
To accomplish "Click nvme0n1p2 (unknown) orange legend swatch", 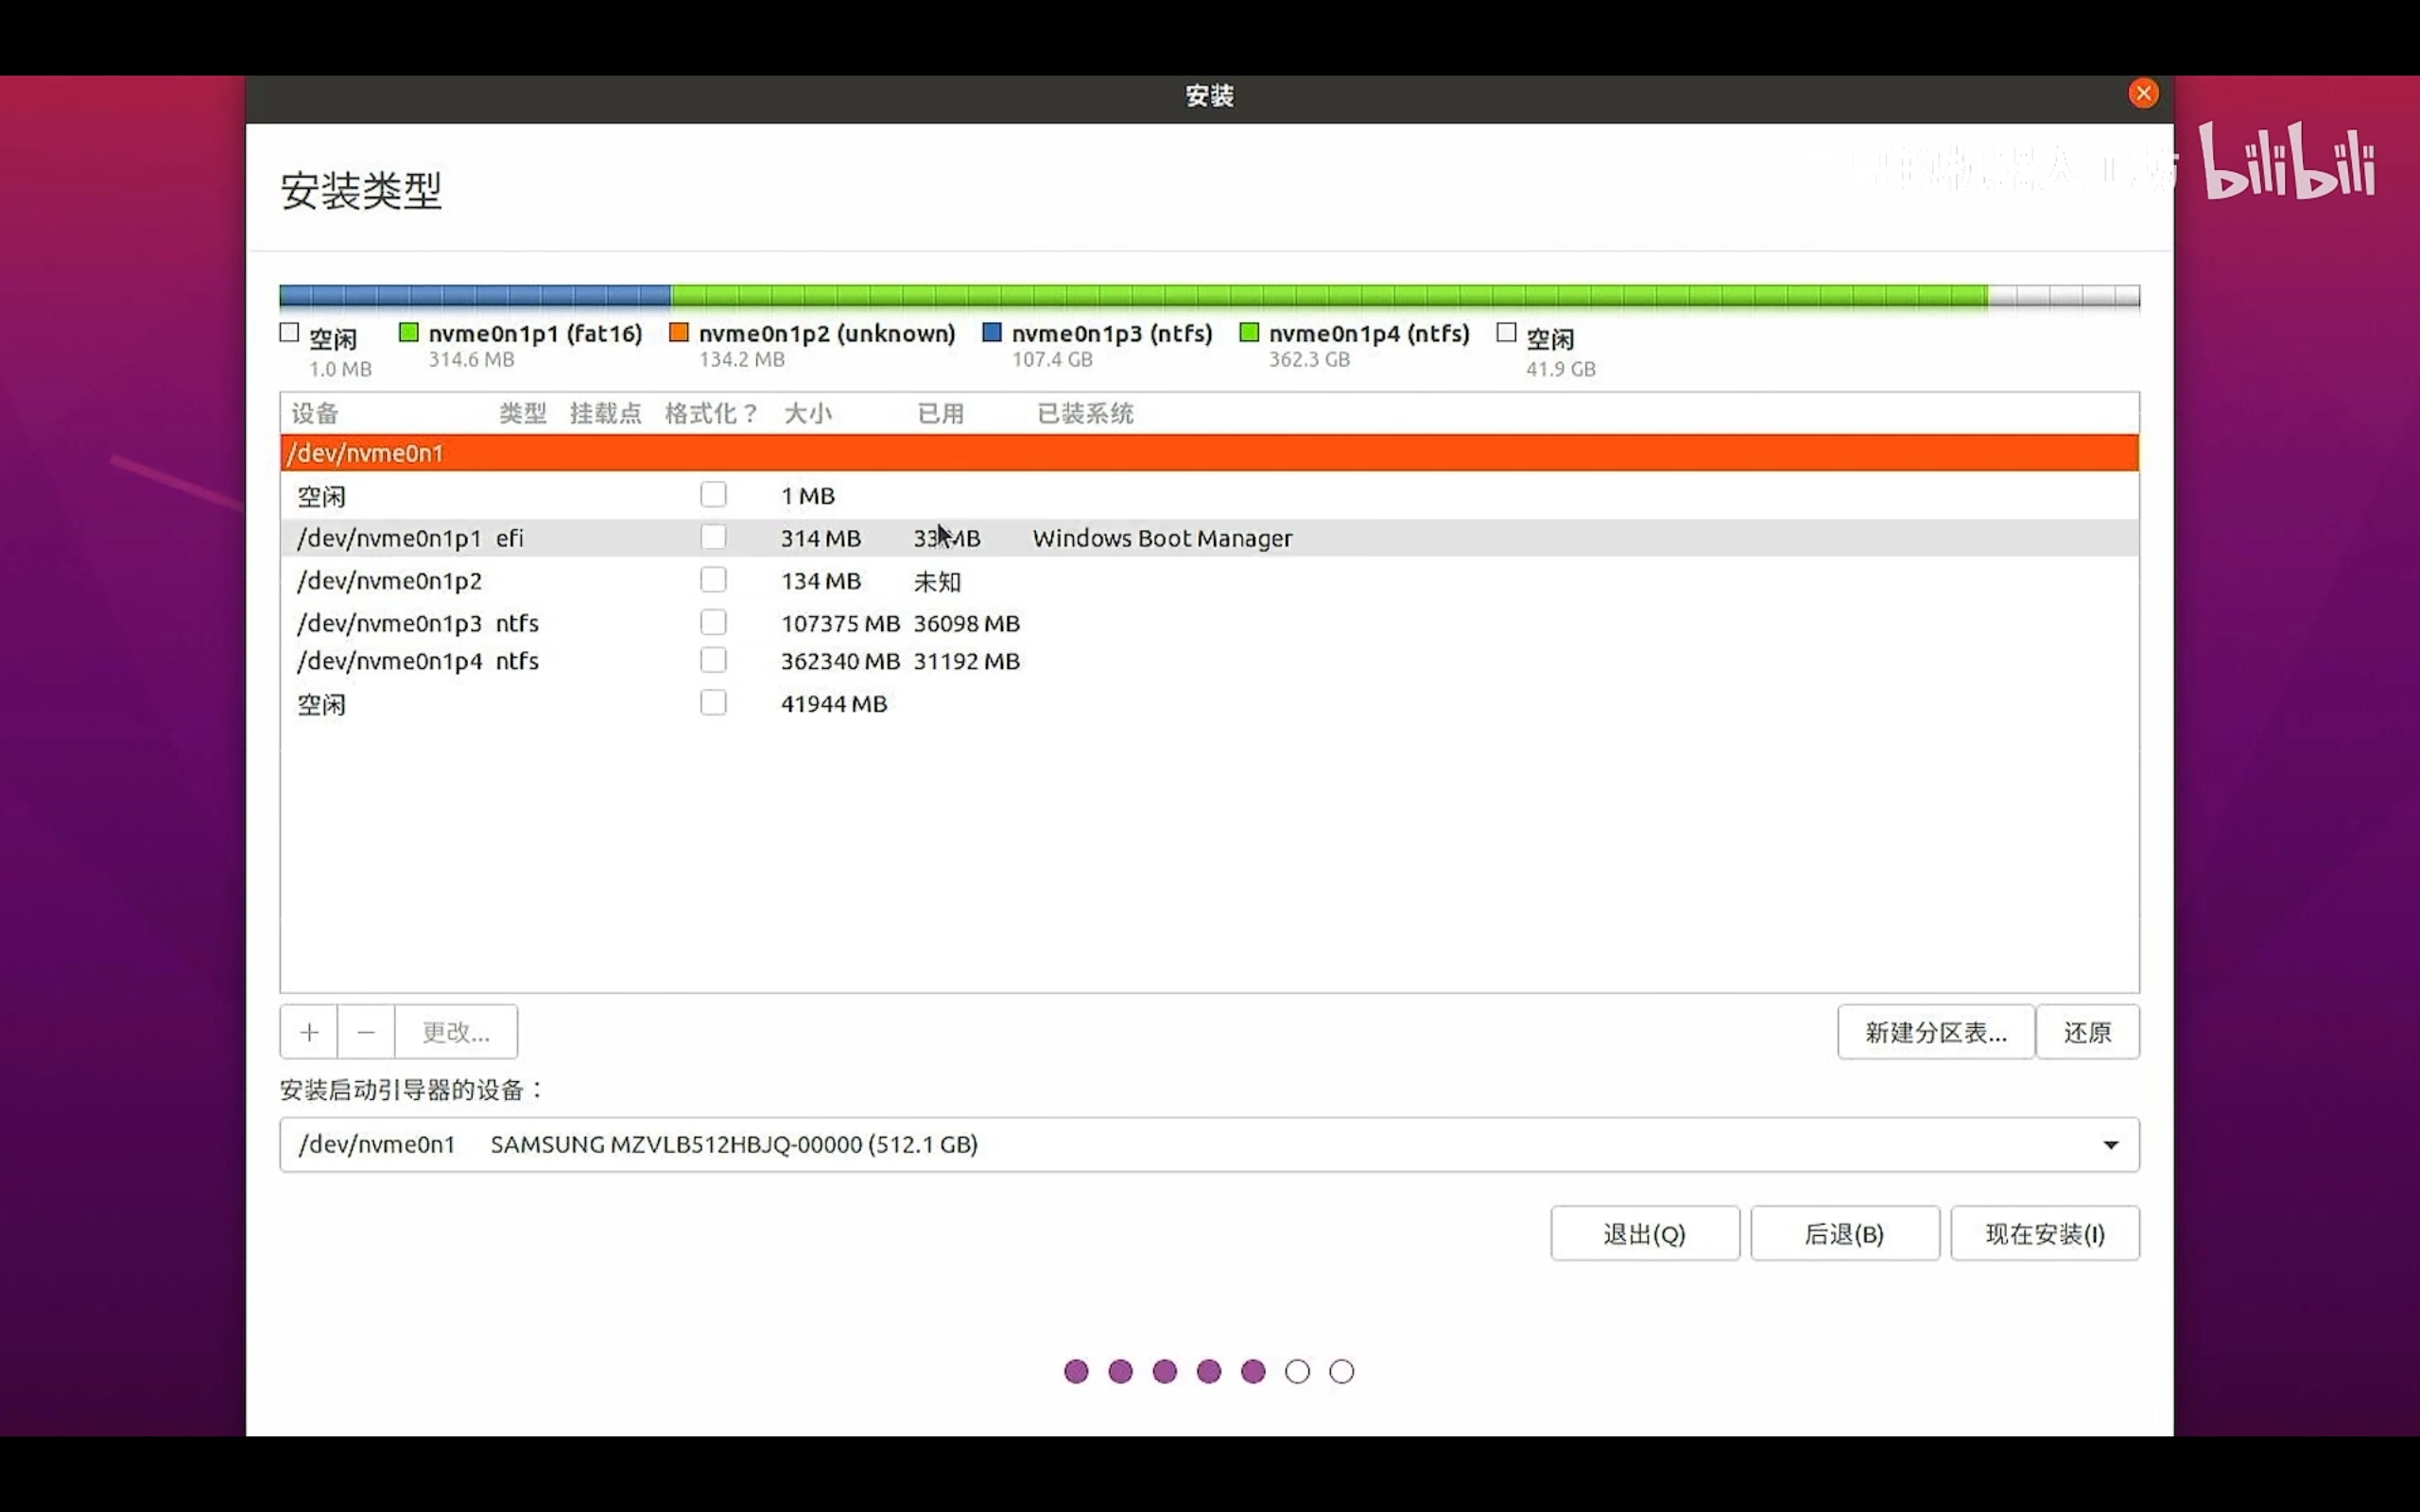I will coord(678,332).
